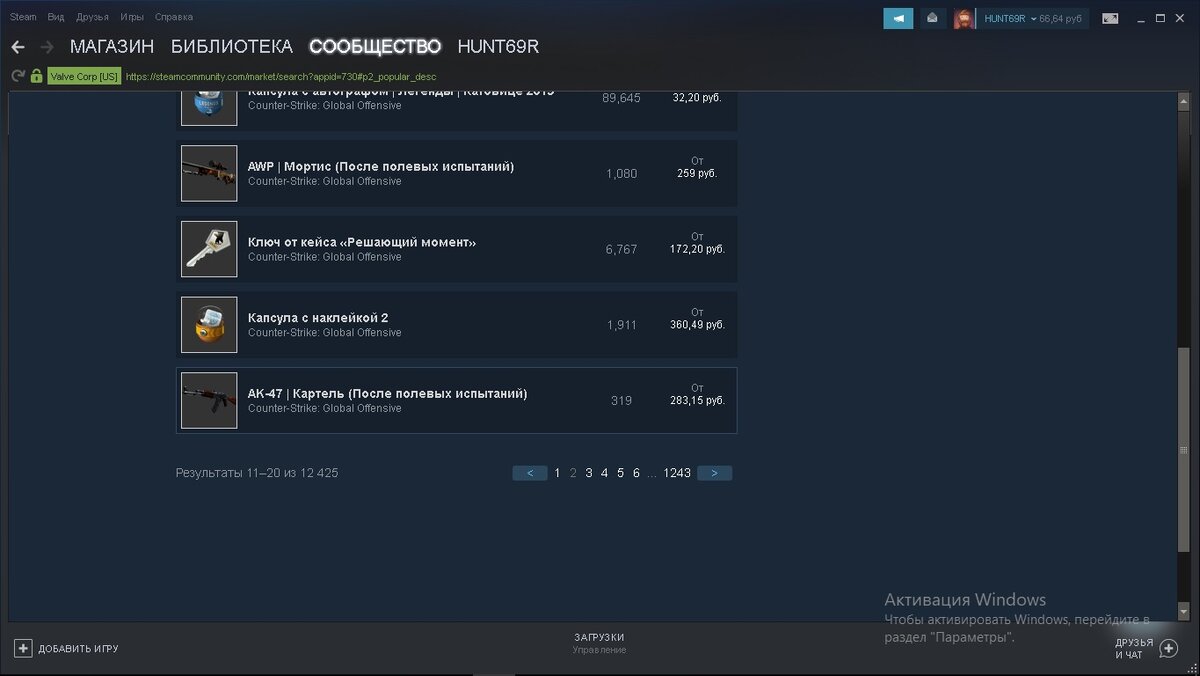This screenshot has width=1200, height=676.
Task: Go to previous page with the < button
Action: tap(530, 473)
